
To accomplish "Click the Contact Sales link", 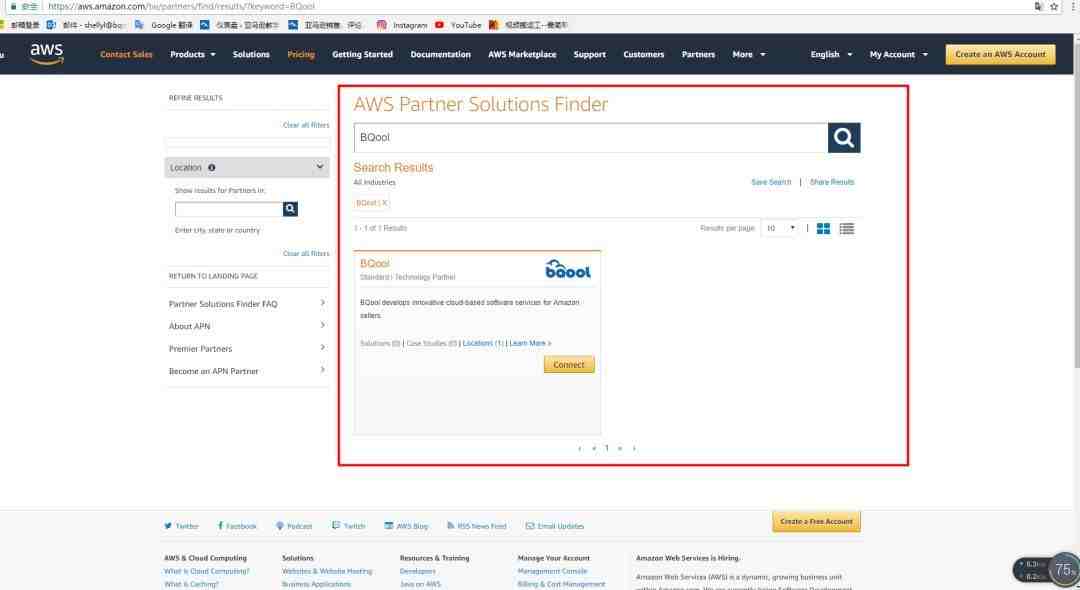I will (126, 54).
